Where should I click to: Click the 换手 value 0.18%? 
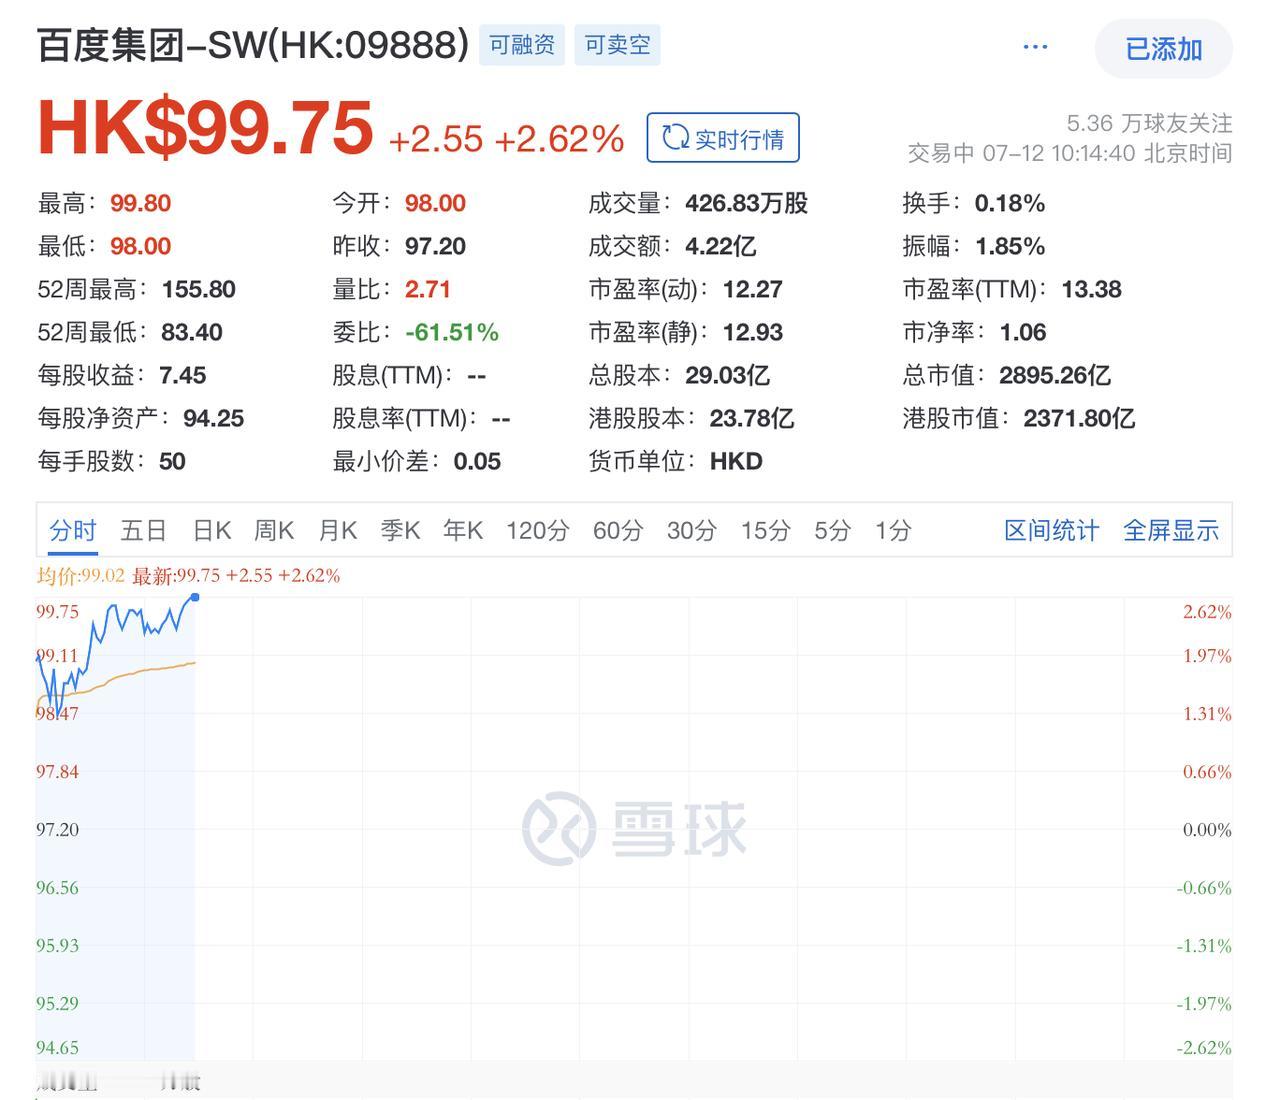(1010, 203)
